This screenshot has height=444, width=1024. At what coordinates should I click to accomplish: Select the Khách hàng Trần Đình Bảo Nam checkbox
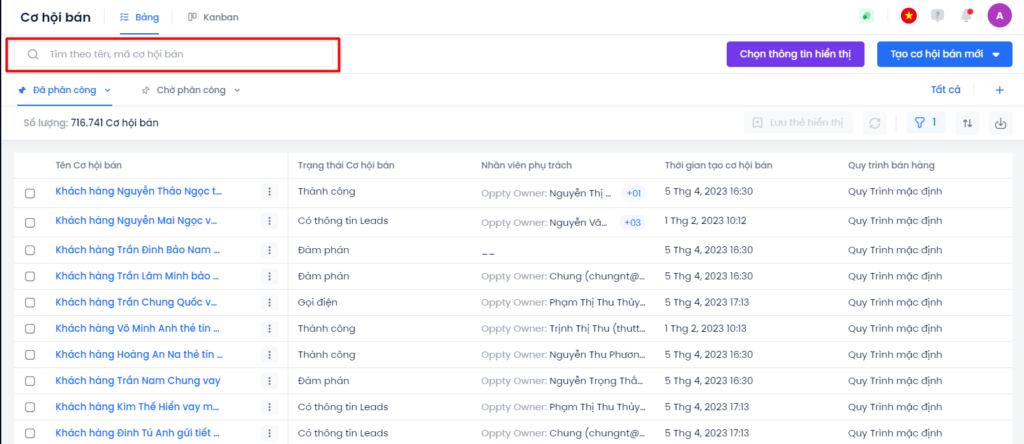click(x=30, y=250)
